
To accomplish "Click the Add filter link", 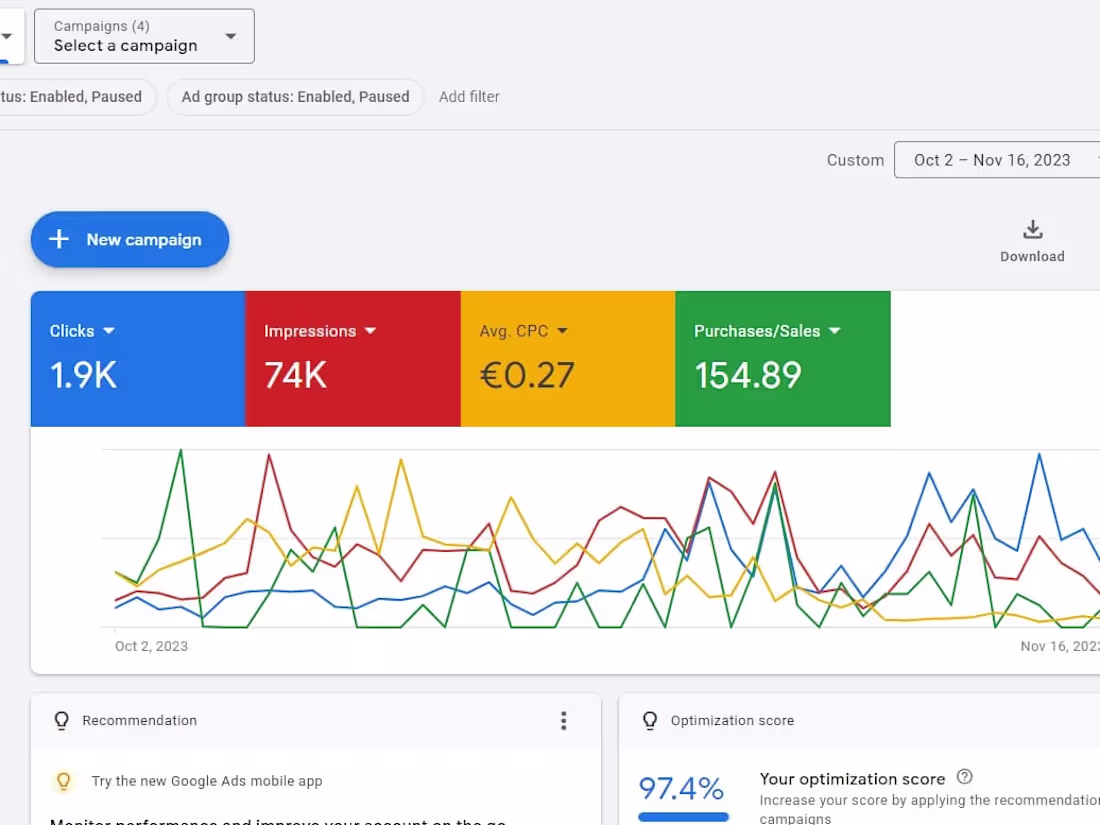I will [469, 97].
